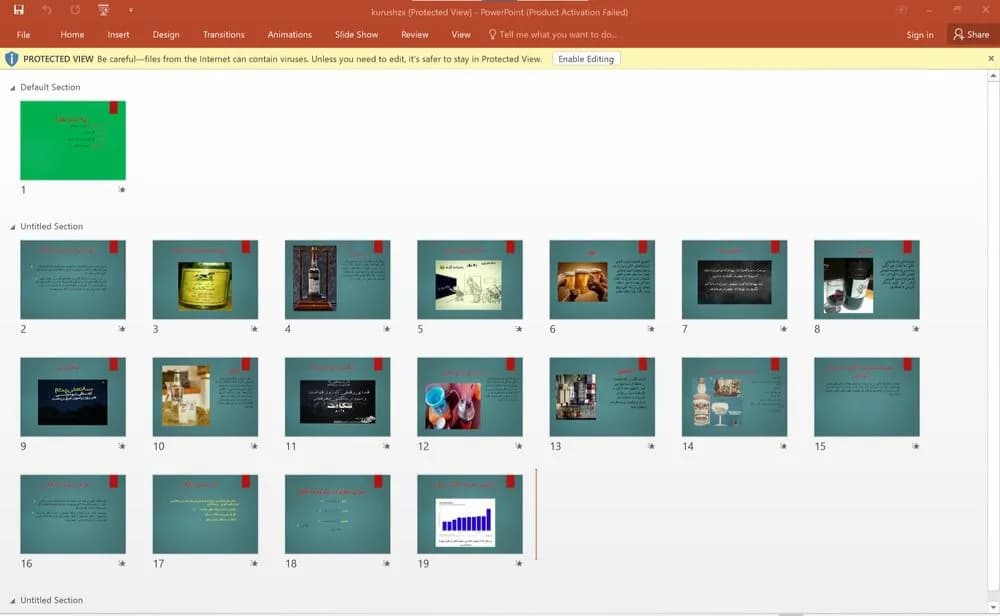Click the star icon beneath slide 18
This screenshot has height=616, width=1000.
point(386,564)
